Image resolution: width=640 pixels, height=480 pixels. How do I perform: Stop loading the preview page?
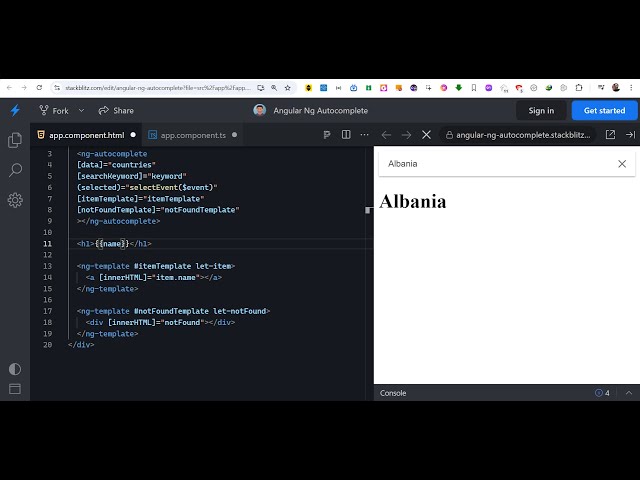pyautogui.click(x=426, y=135)
